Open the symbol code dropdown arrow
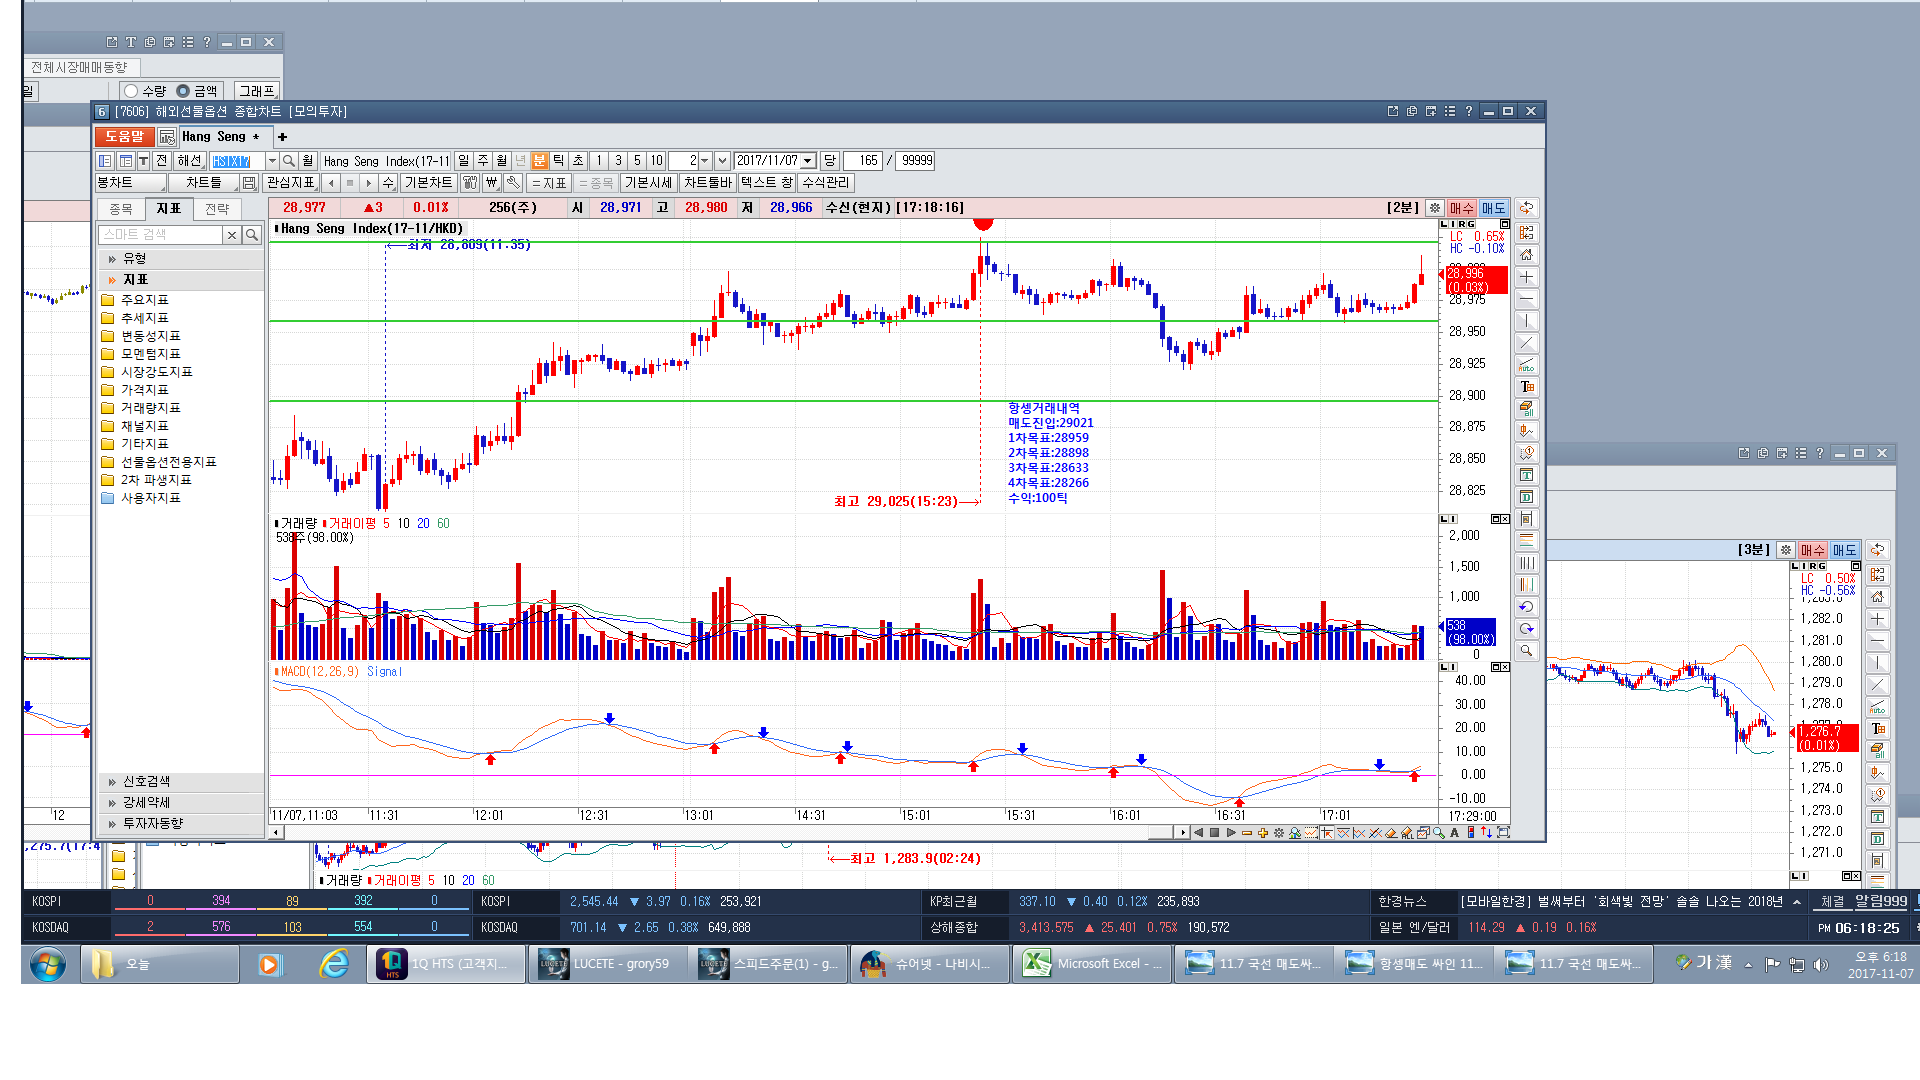 click(x=272, y=161)
